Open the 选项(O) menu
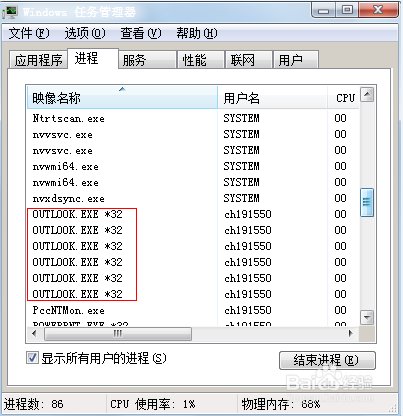Viewport: 403px width, 416px height. 85,33
